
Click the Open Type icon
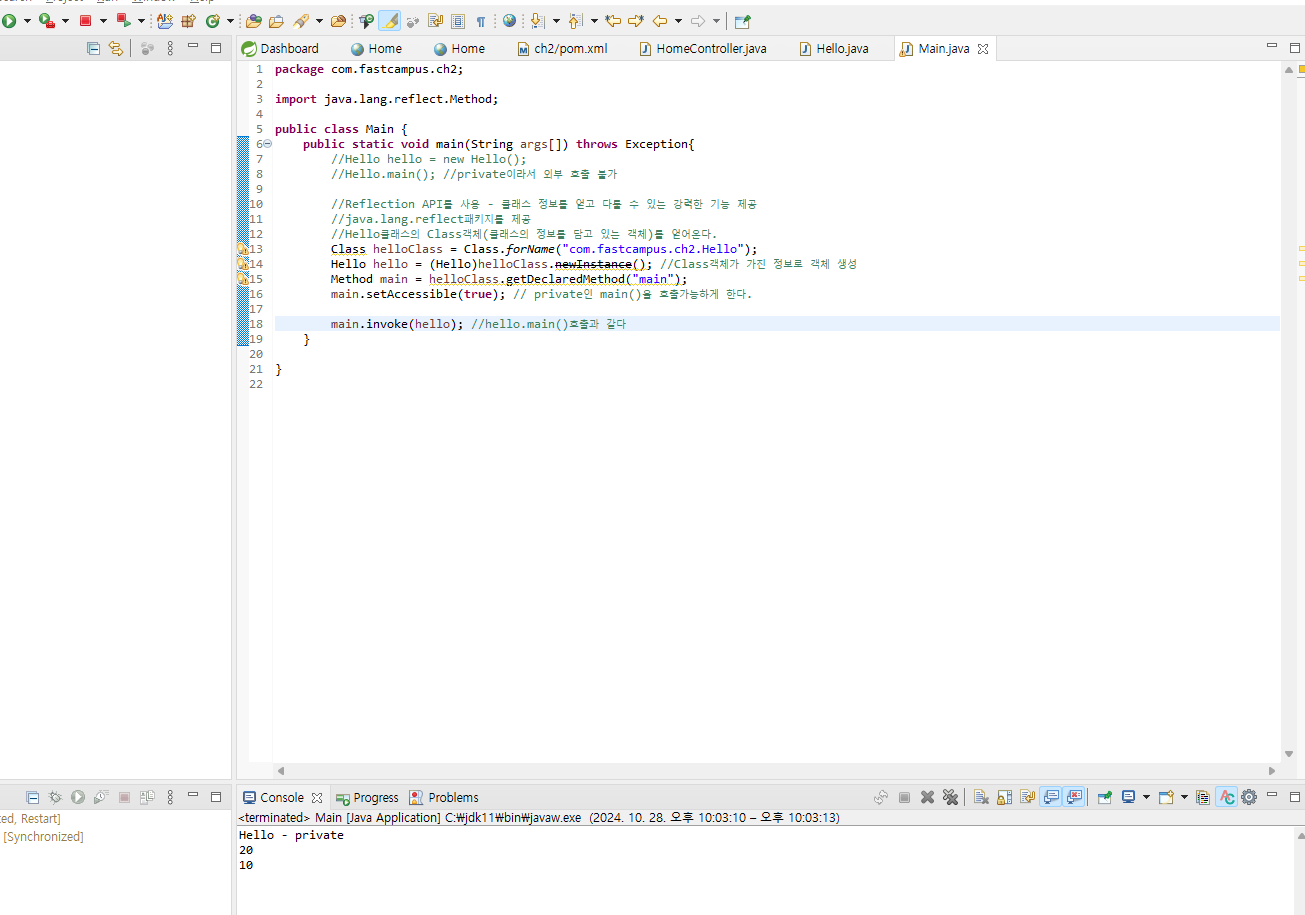pyautogui.click(x=253, y=20)
